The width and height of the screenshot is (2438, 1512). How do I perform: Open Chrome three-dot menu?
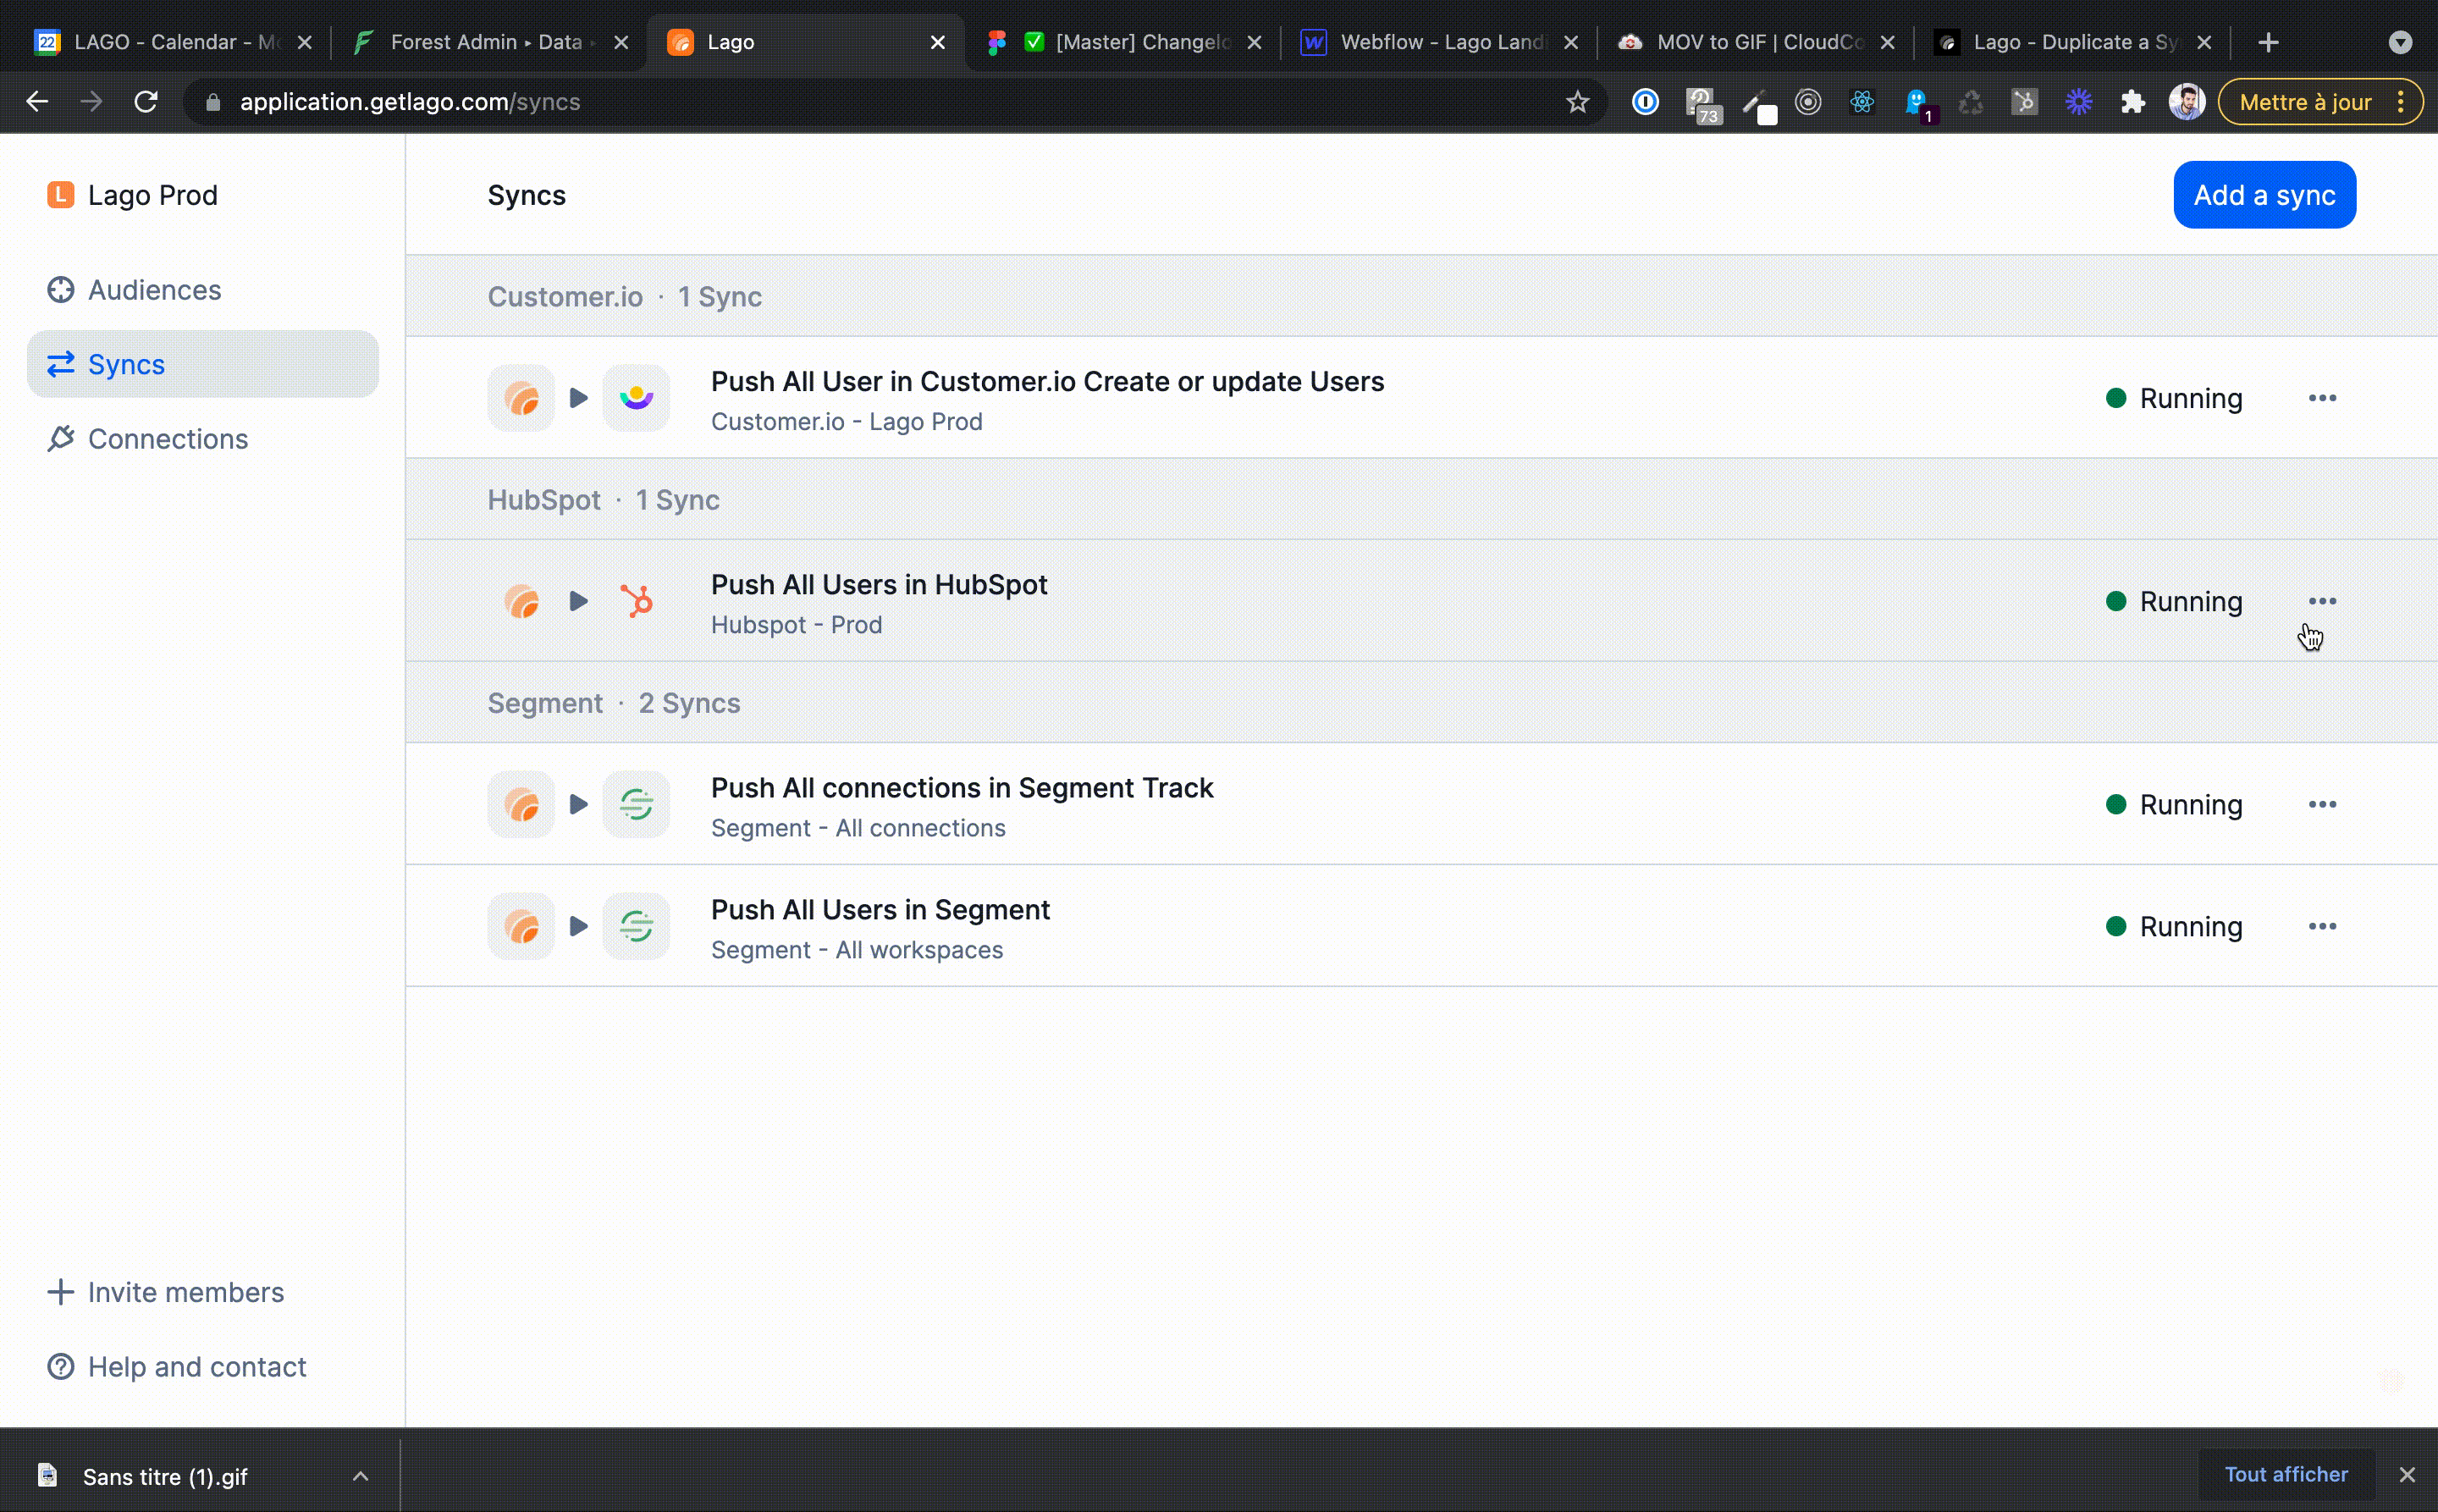(2400, 102)
